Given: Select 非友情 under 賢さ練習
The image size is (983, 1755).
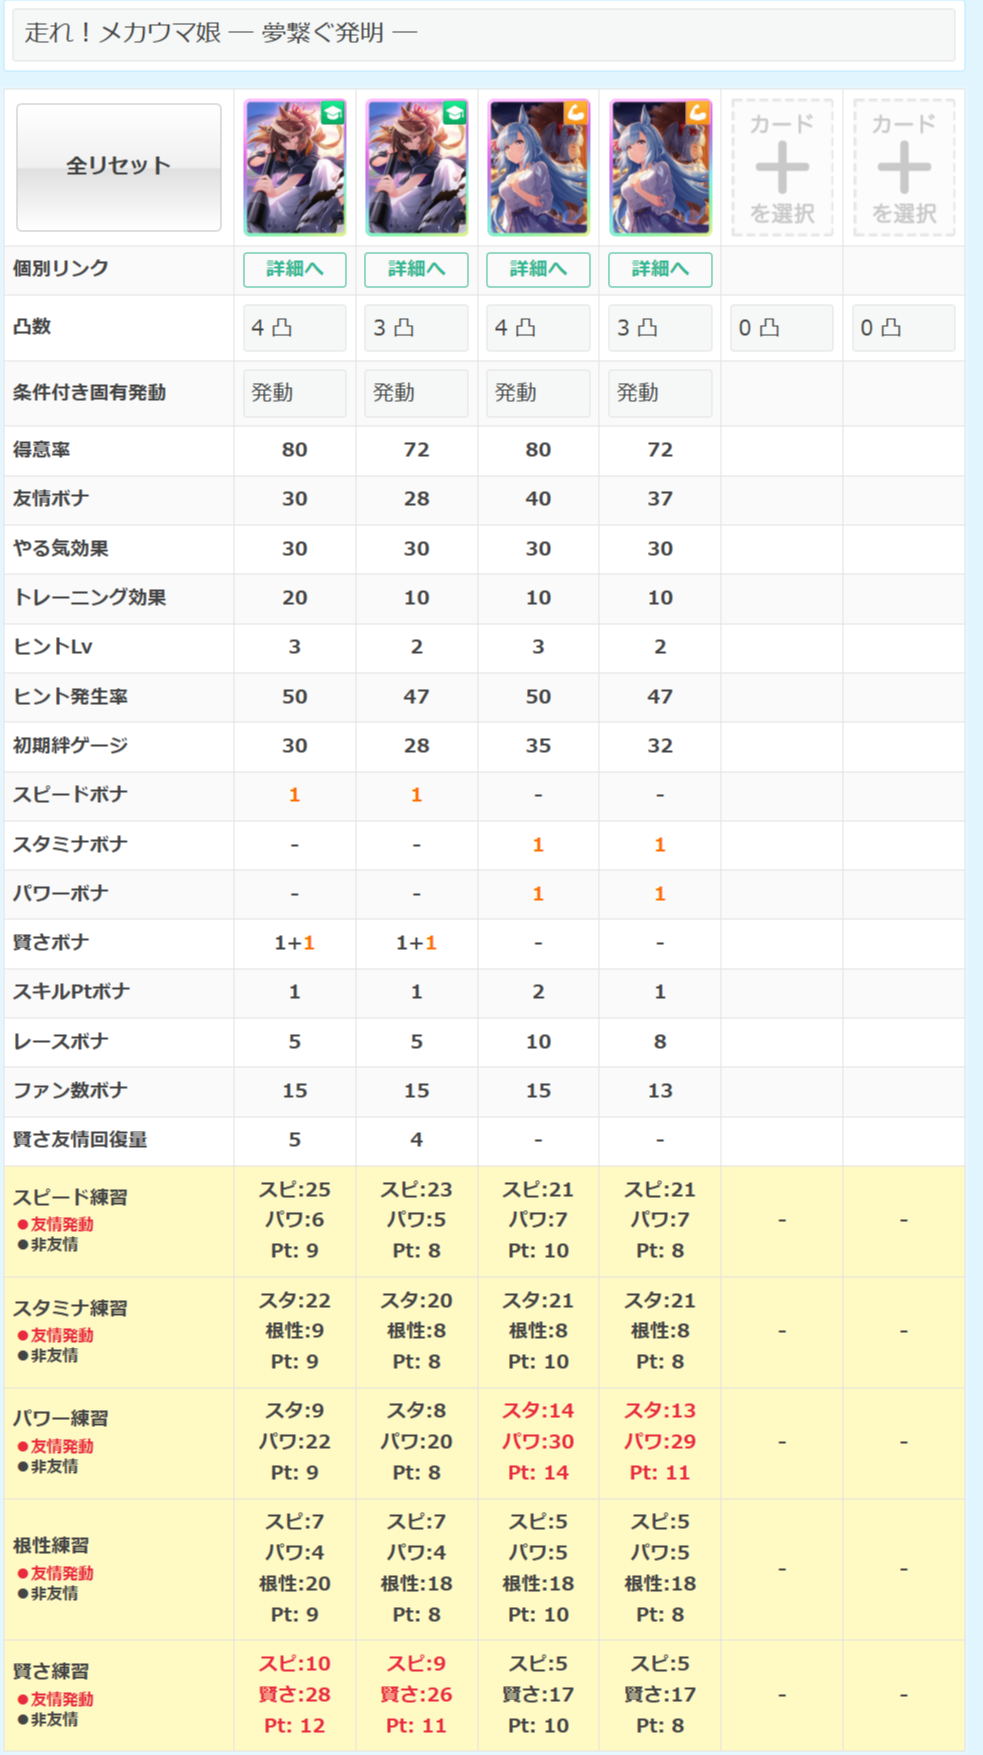Looking at the screenshot, I should pyautogui.click(x=47, y=1720).
